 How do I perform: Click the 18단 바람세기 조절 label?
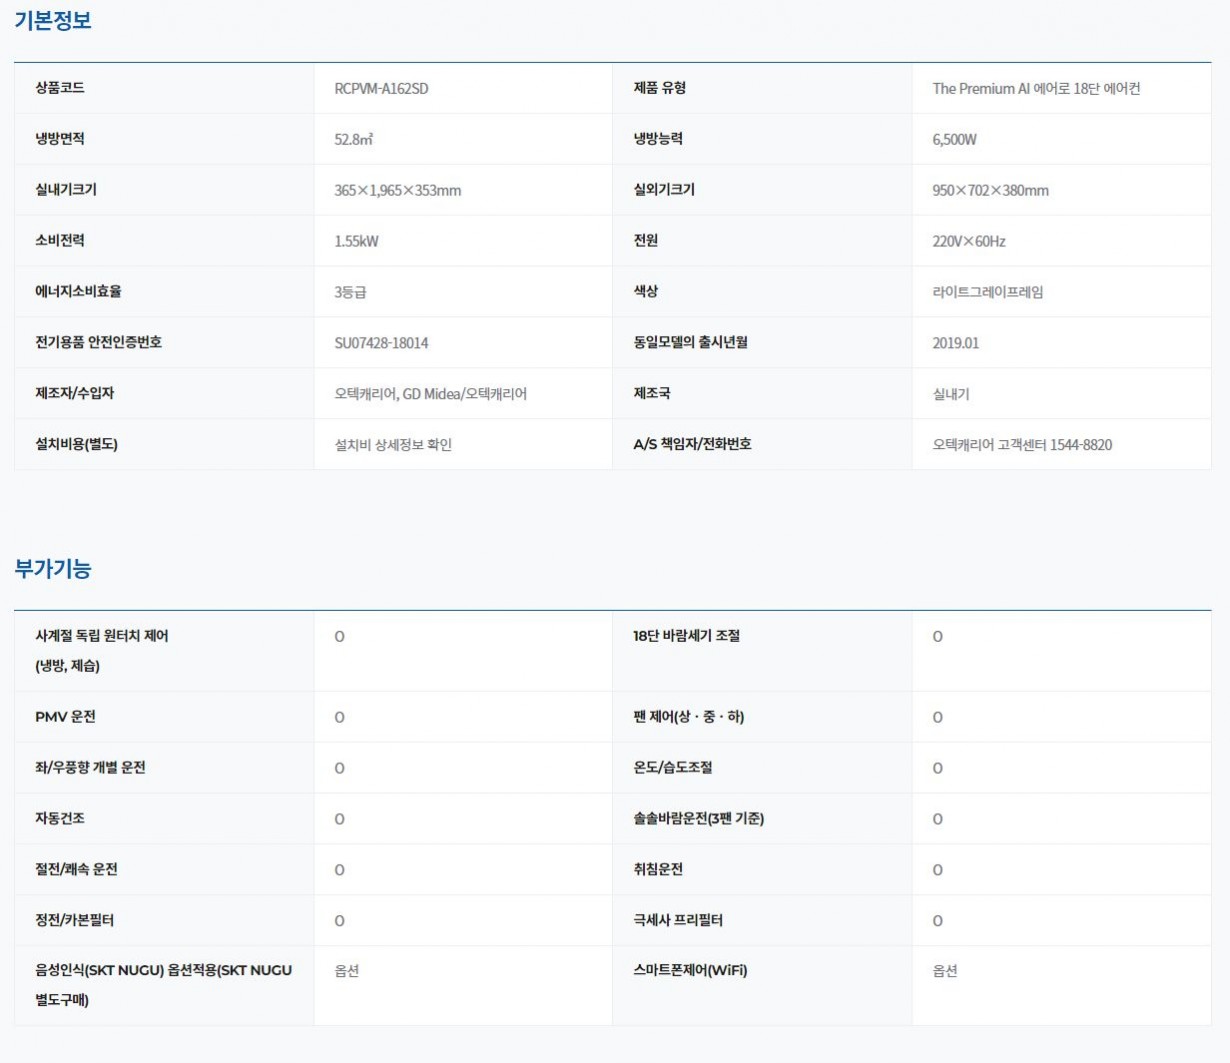(686, 636)
